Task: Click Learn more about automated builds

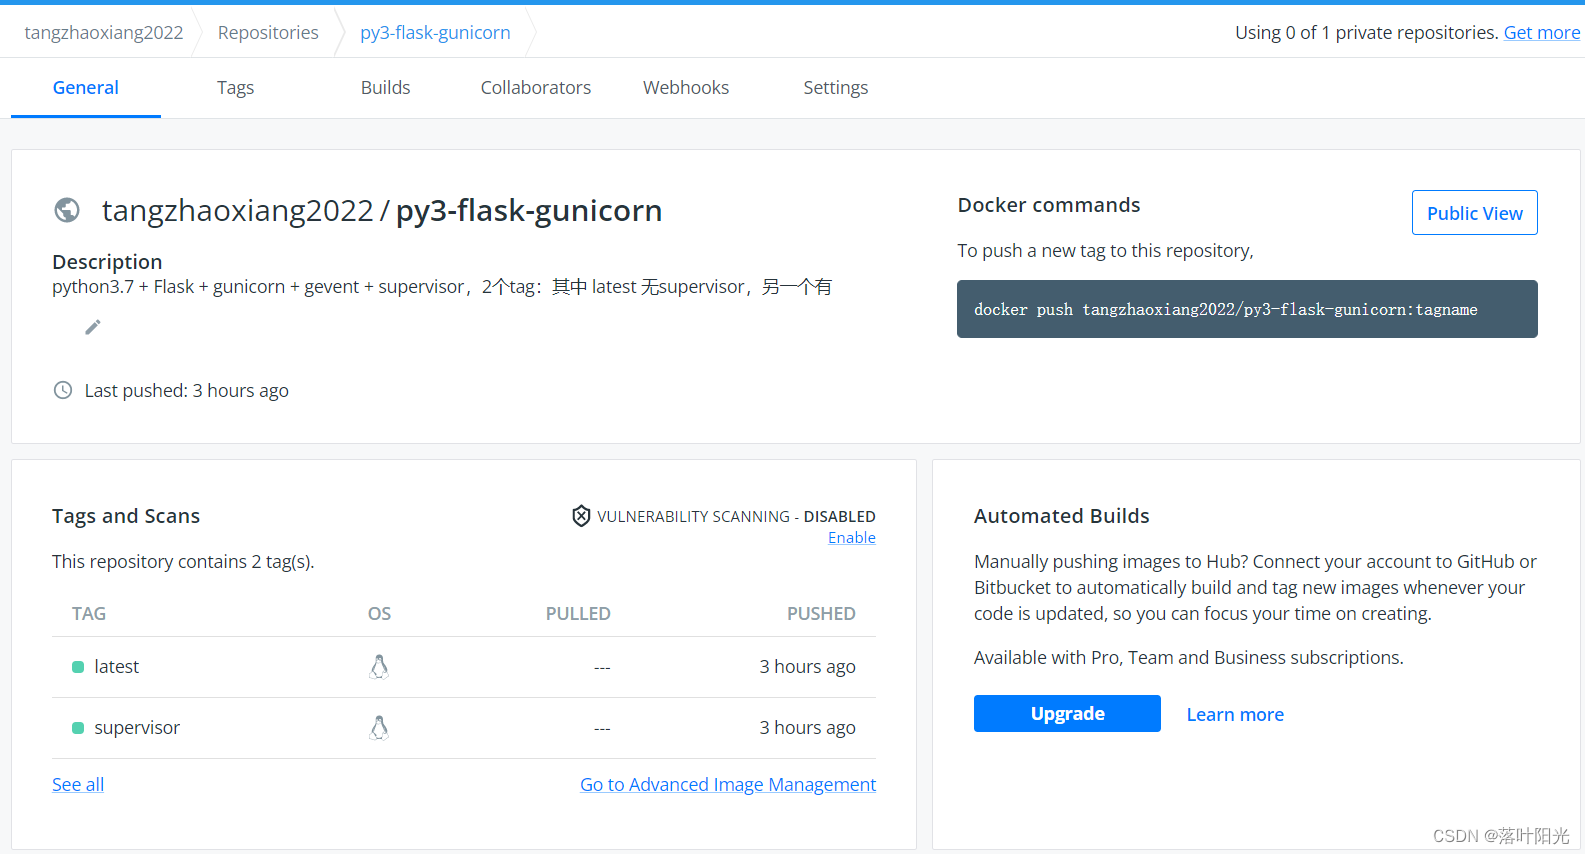Action: tap(1235, 714)
